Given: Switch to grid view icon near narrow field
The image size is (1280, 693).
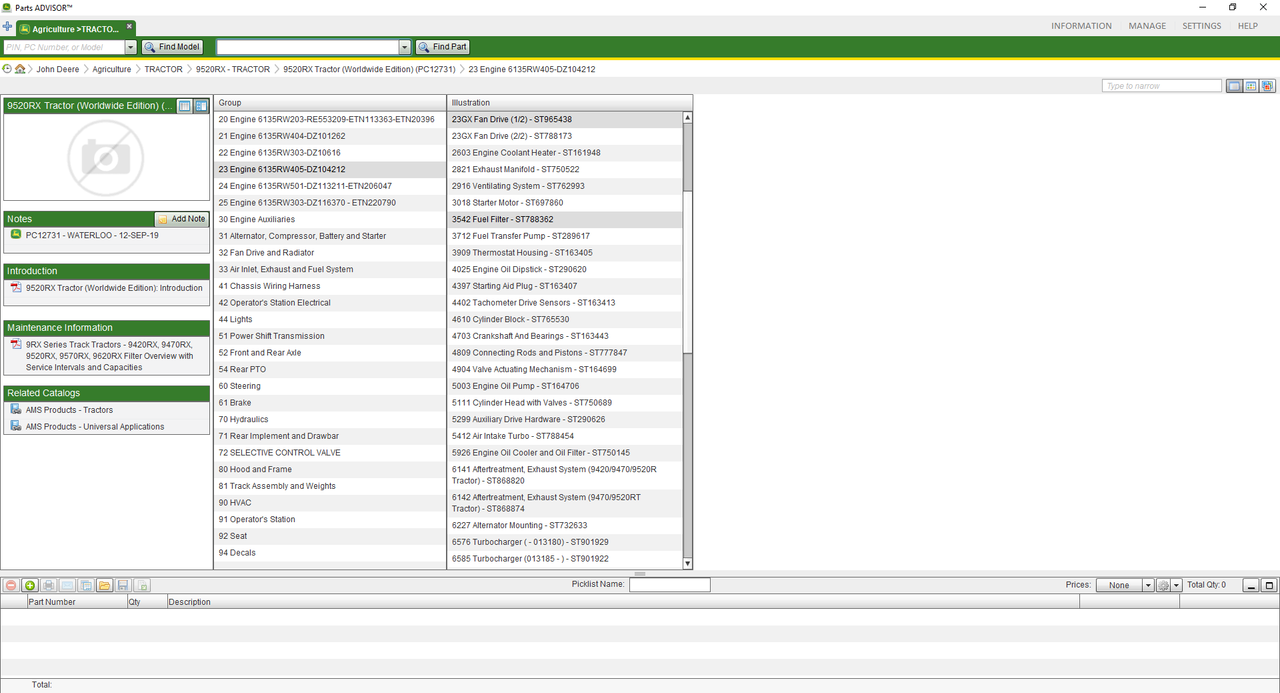Looking at the screenshot, I should tap(1251, 86).
